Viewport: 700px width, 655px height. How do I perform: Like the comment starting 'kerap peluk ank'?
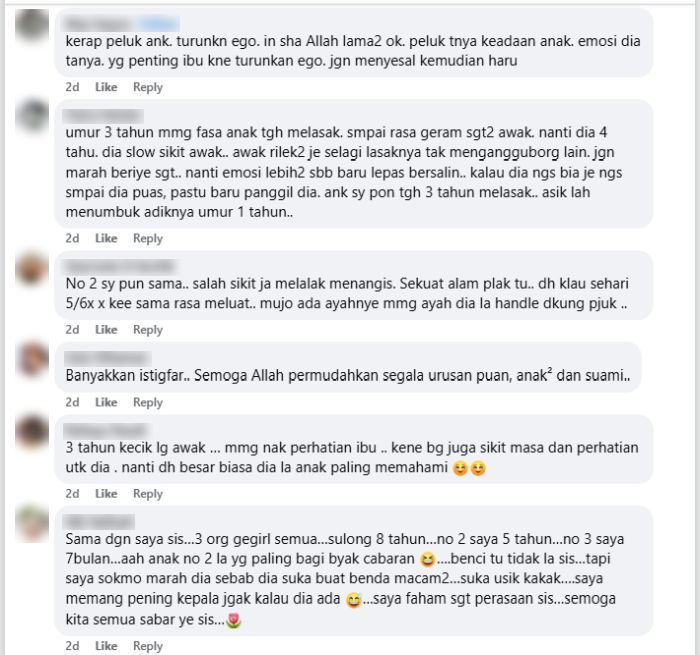click(x=106, y=87)
